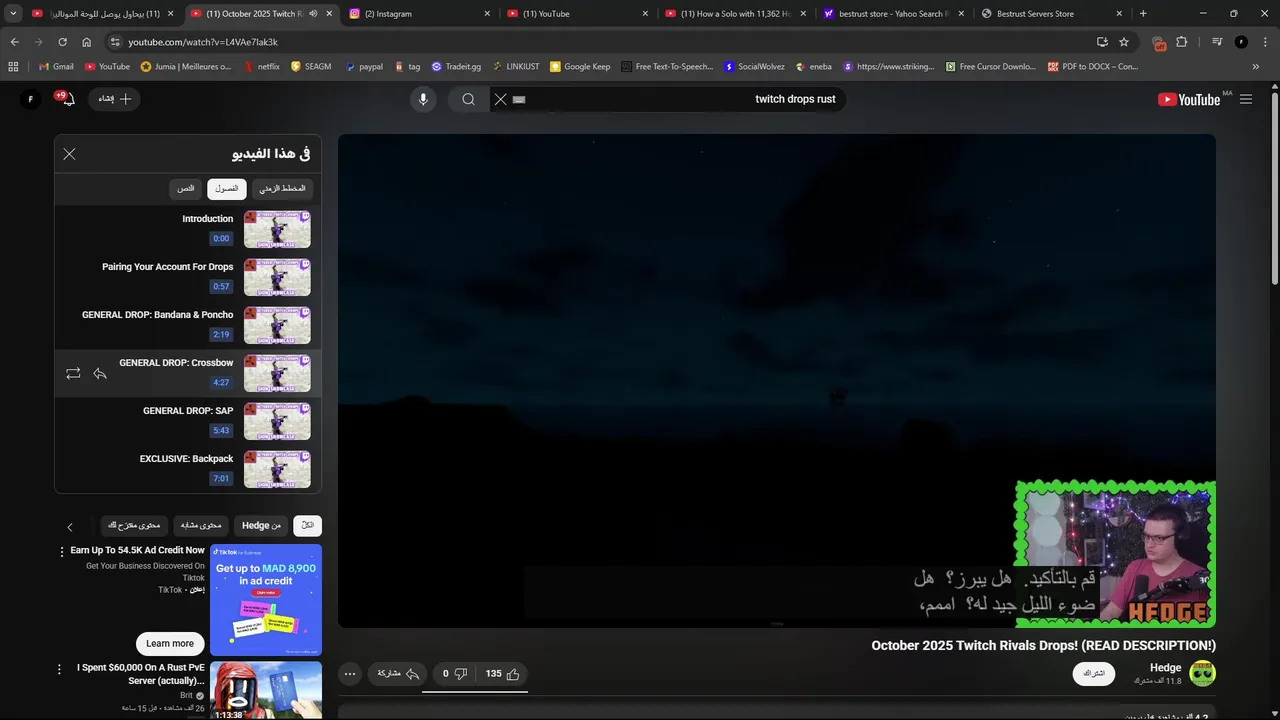Image resolution: width=1280 pixels, height=720 pixels.
Task: Click the create video plus button
Action: coord(115,99)
